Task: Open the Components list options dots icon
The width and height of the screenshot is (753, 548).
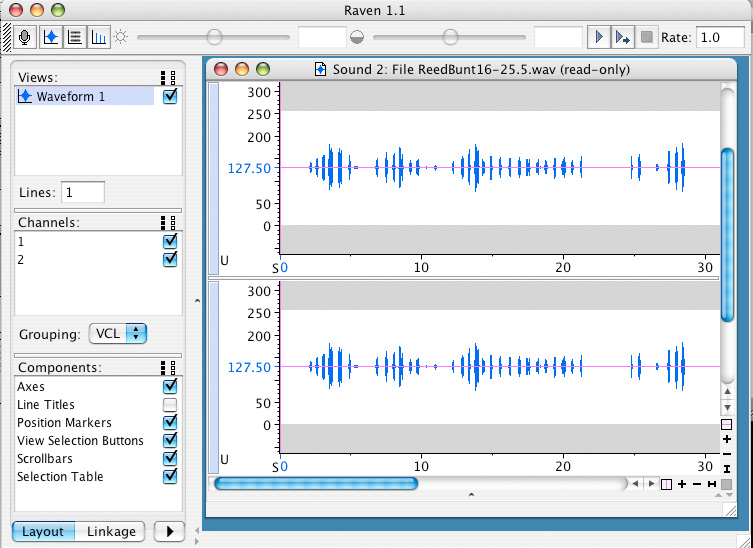Action: click(168, 368)
